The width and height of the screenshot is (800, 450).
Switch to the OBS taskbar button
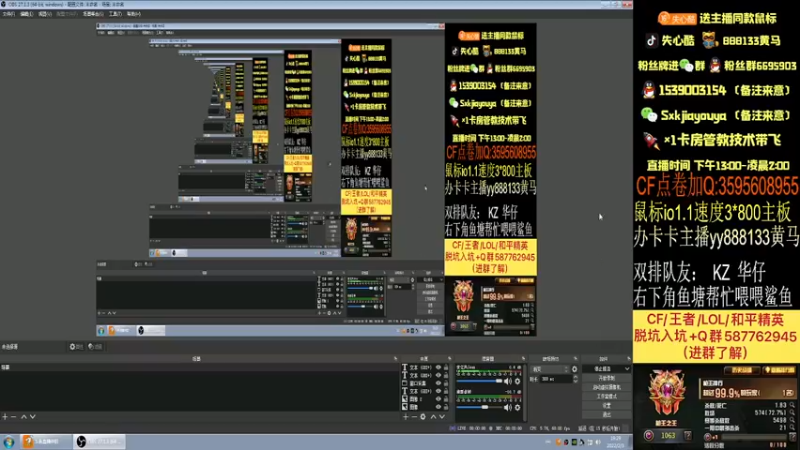point(99,442)
